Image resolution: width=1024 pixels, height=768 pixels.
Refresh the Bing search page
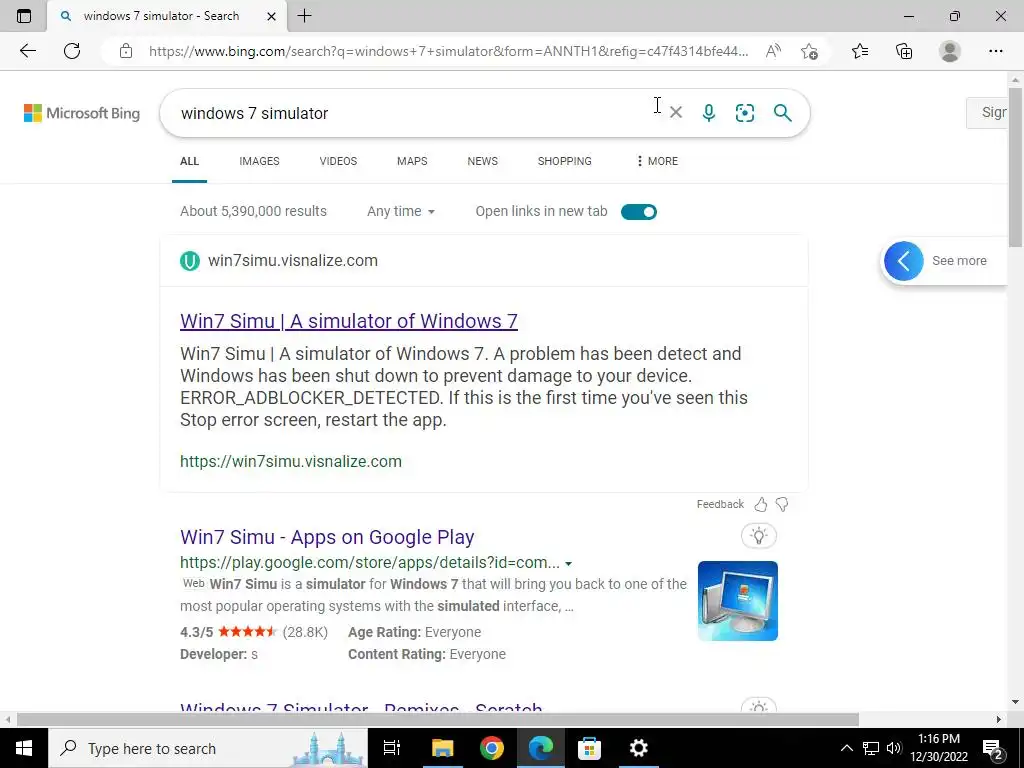[x=72, y=51]
